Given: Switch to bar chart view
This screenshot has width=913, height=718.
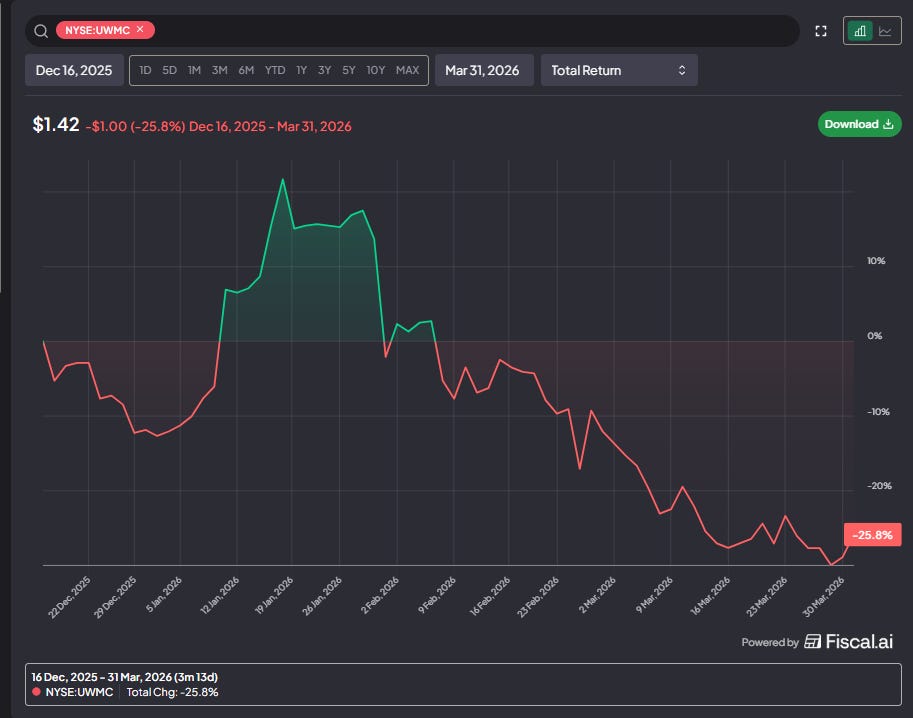Looking at the screenshot, I should (x=860, y=31).
